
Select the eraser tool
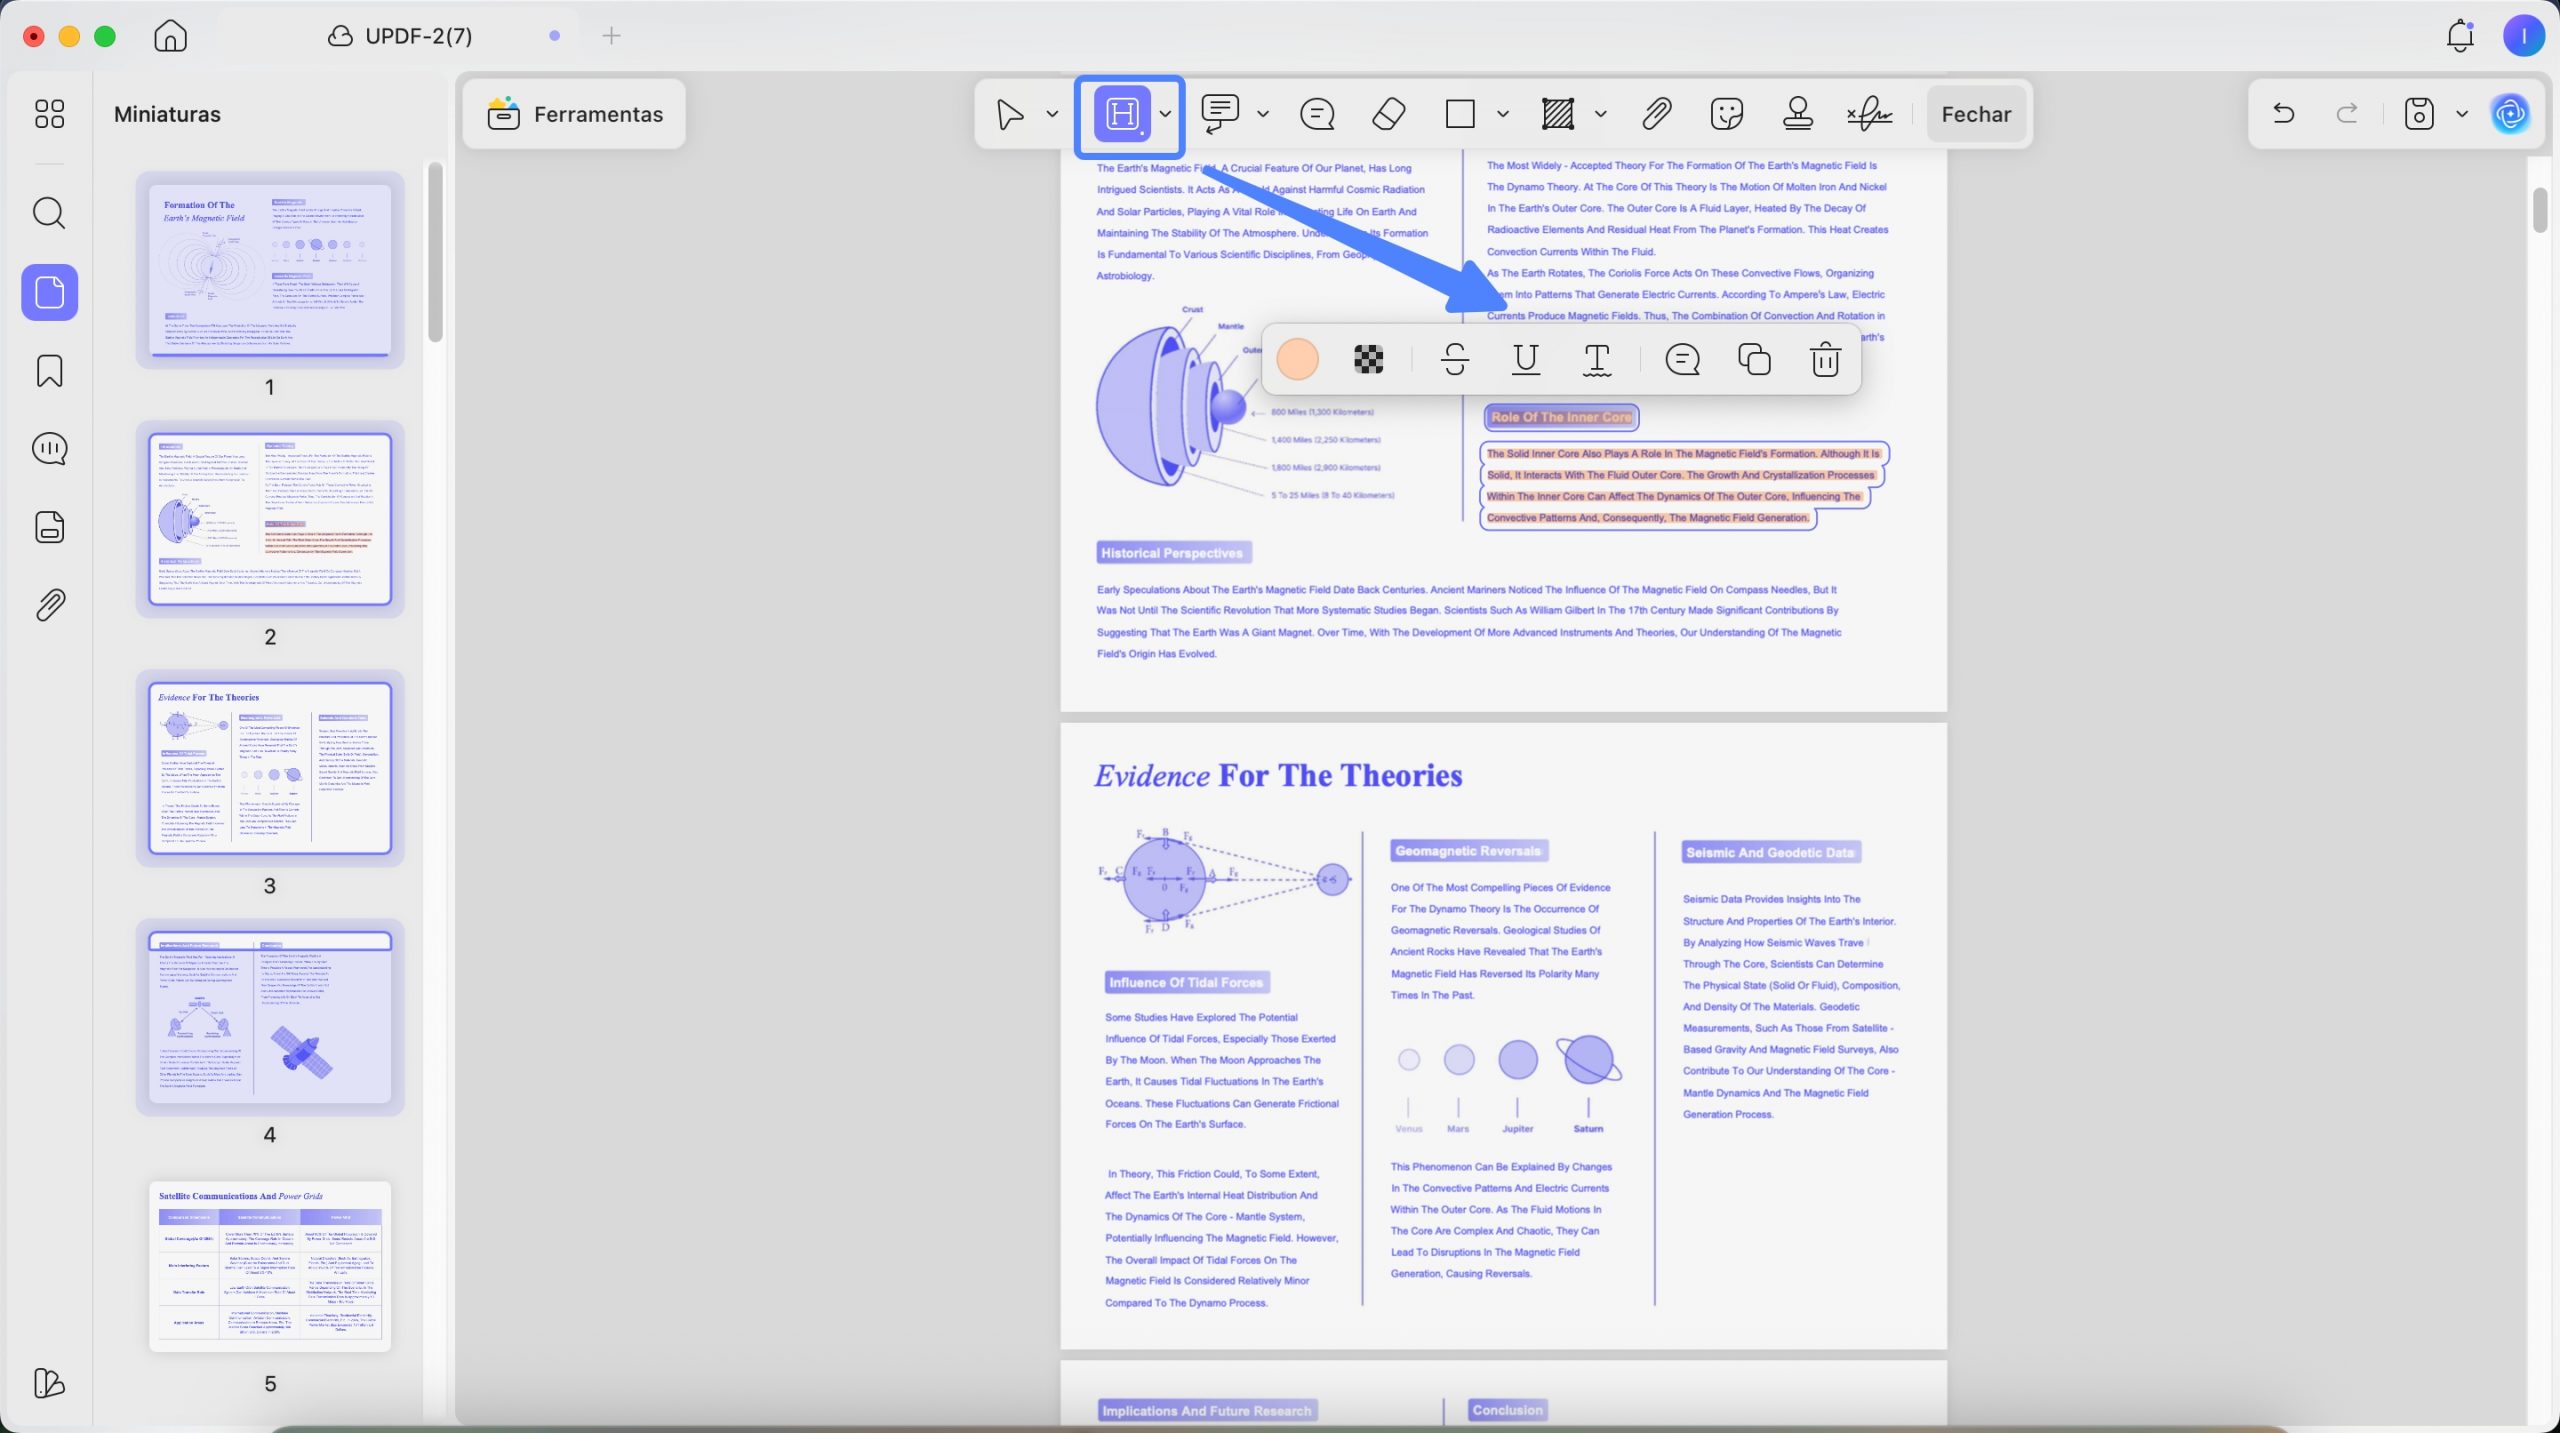click(1389, 114)
